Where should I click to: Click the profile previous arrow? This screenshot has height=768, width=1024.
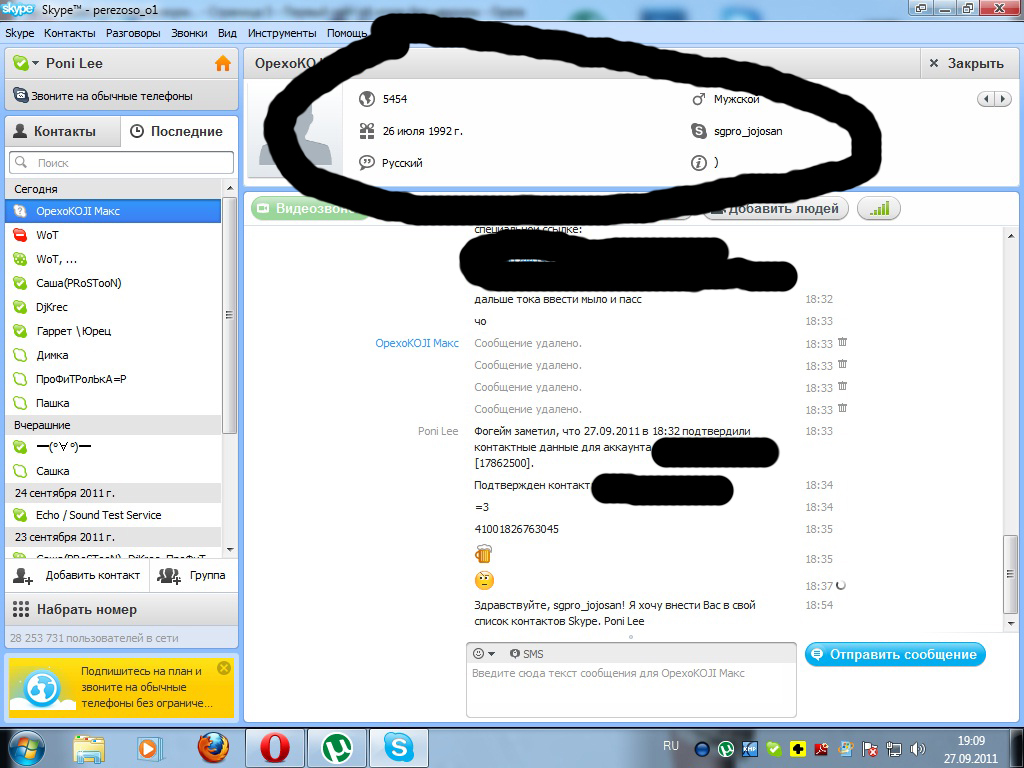[x=985, y=99]
